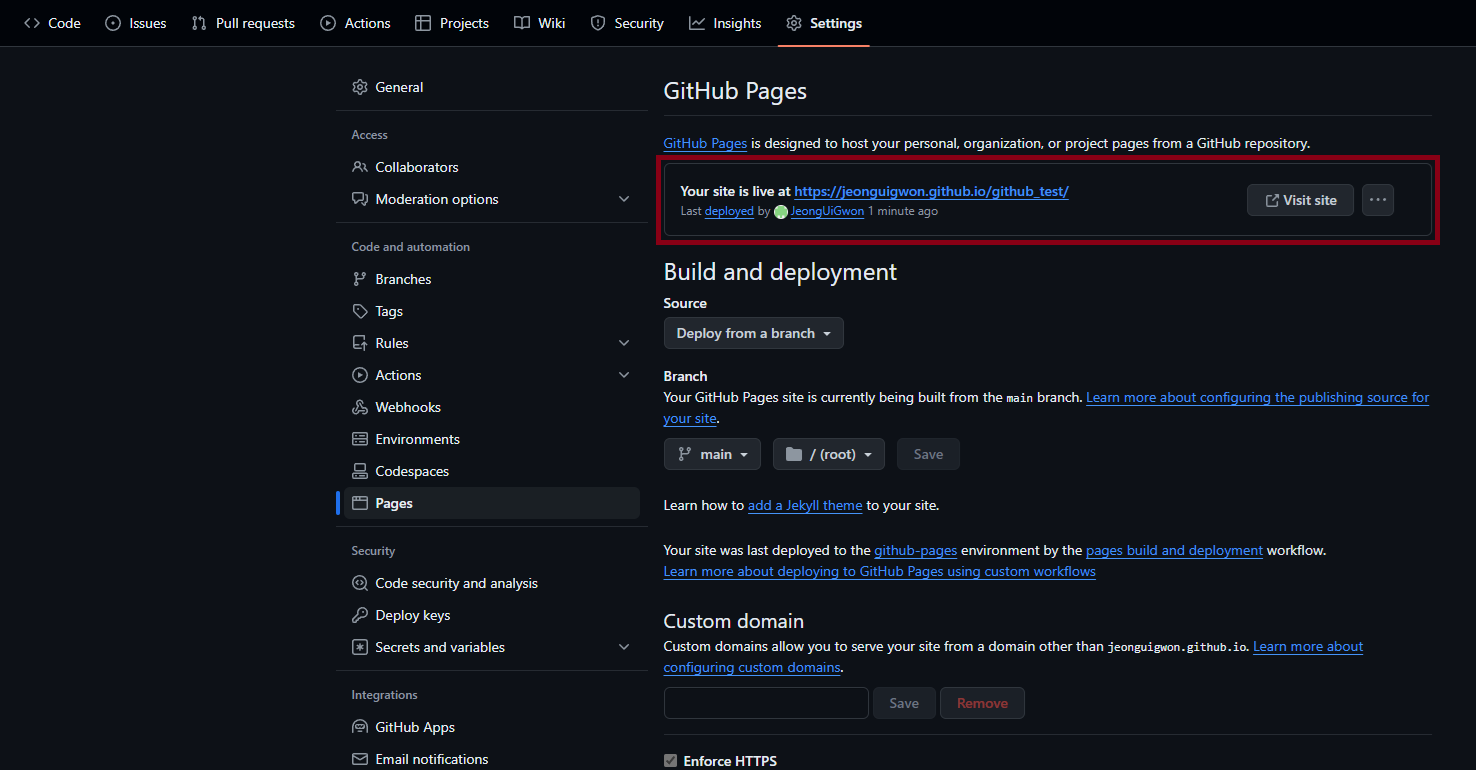Image resolution: width=1476 pixels, height=770 pixels.
Task: Click the play icon beside sidebar Actions
Action: [360, 375]
